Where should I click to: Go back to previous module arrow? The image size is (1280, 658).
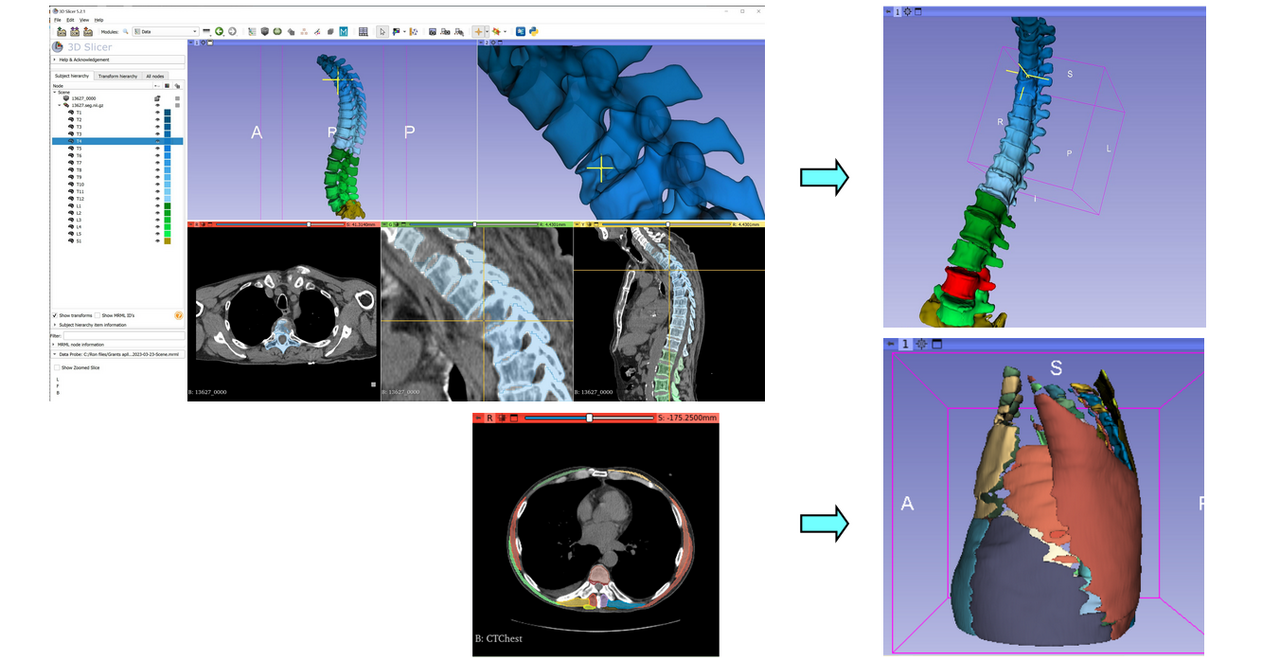point(219,31)
